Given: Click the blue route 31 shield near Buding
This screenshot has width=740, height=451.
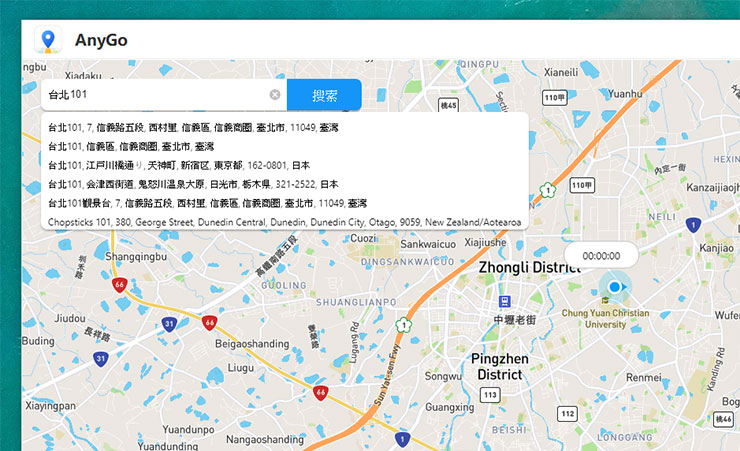Looking at the screenshot, I should coord(101,359).
